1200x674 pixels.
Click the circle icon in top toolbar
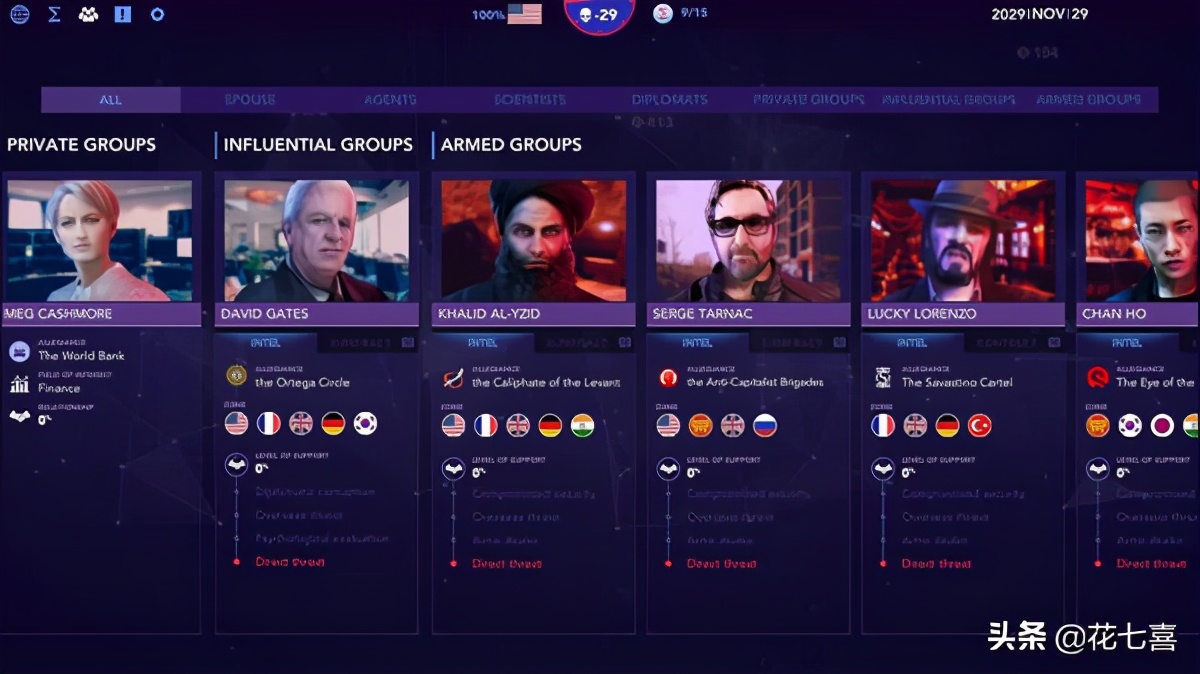click(157, 15)
